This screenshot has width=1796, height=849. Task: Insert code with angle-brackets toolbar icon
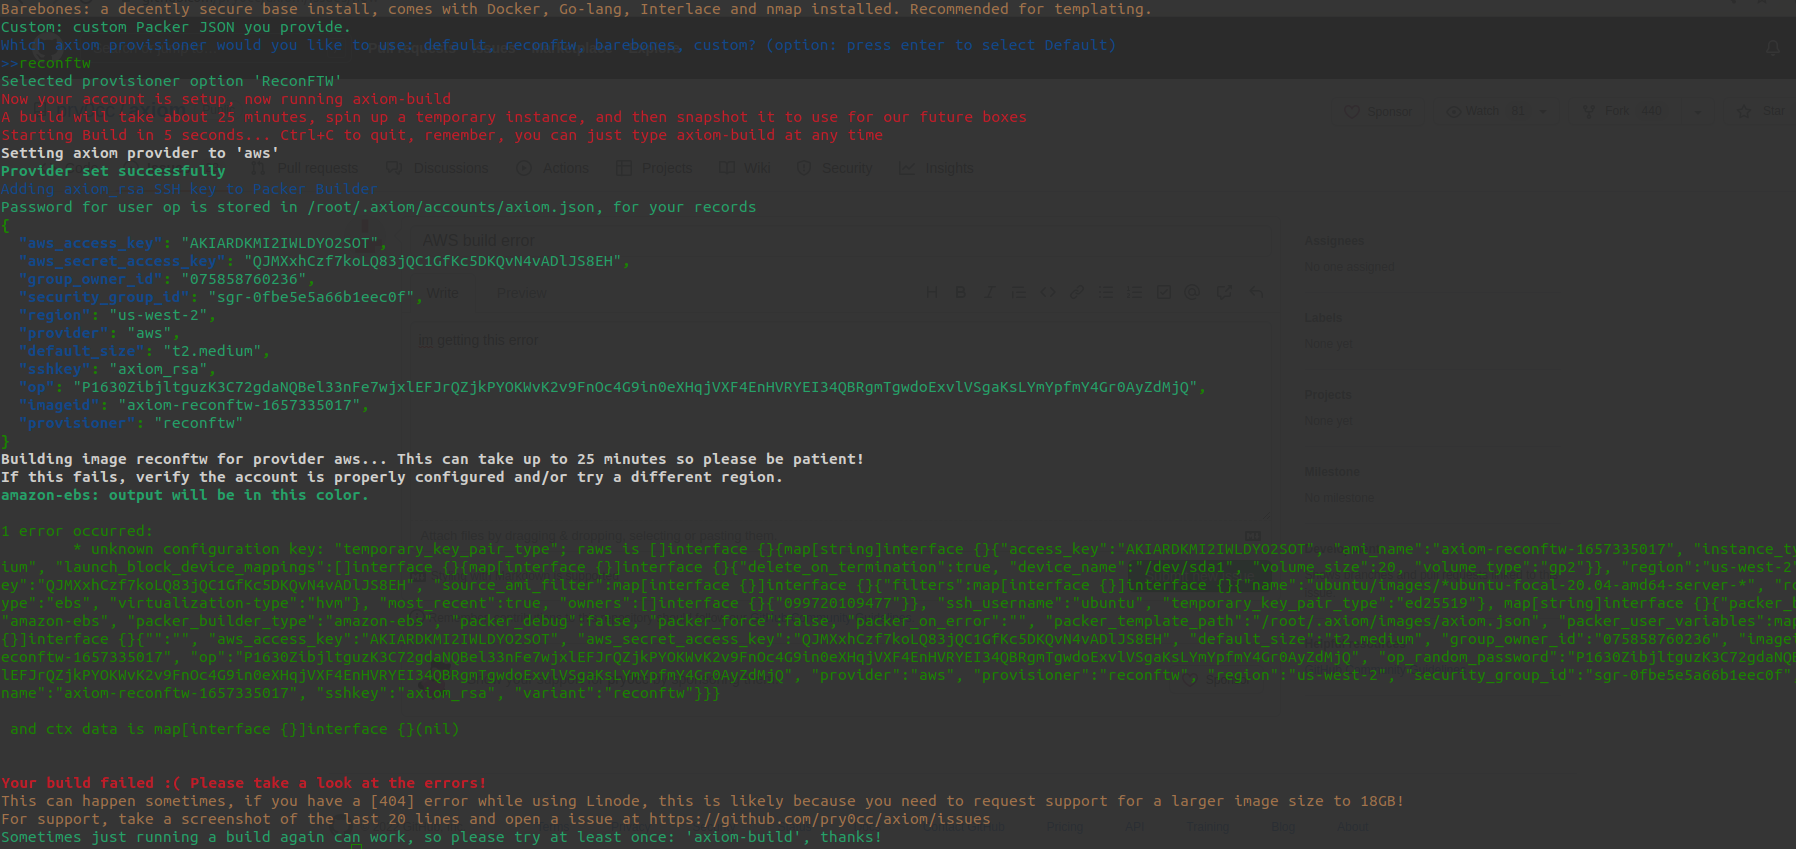pyautogui.click(x=1047, y=292)
